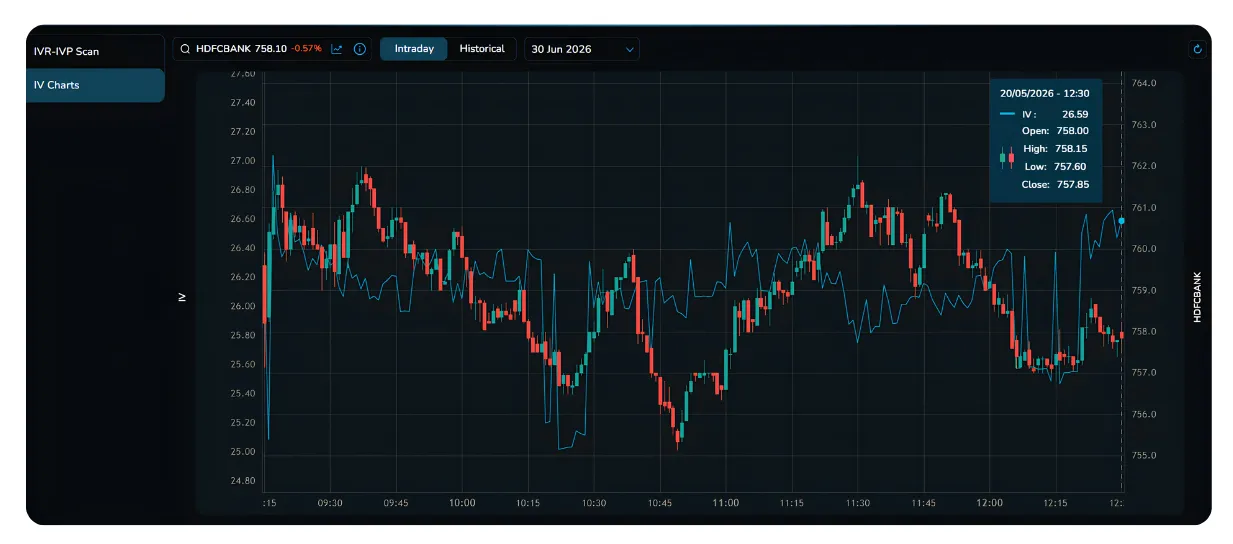Open the IVR-IVP Scan section
Image resolution: width=1233 pixels, height=544 pixels.
(95, 52)
